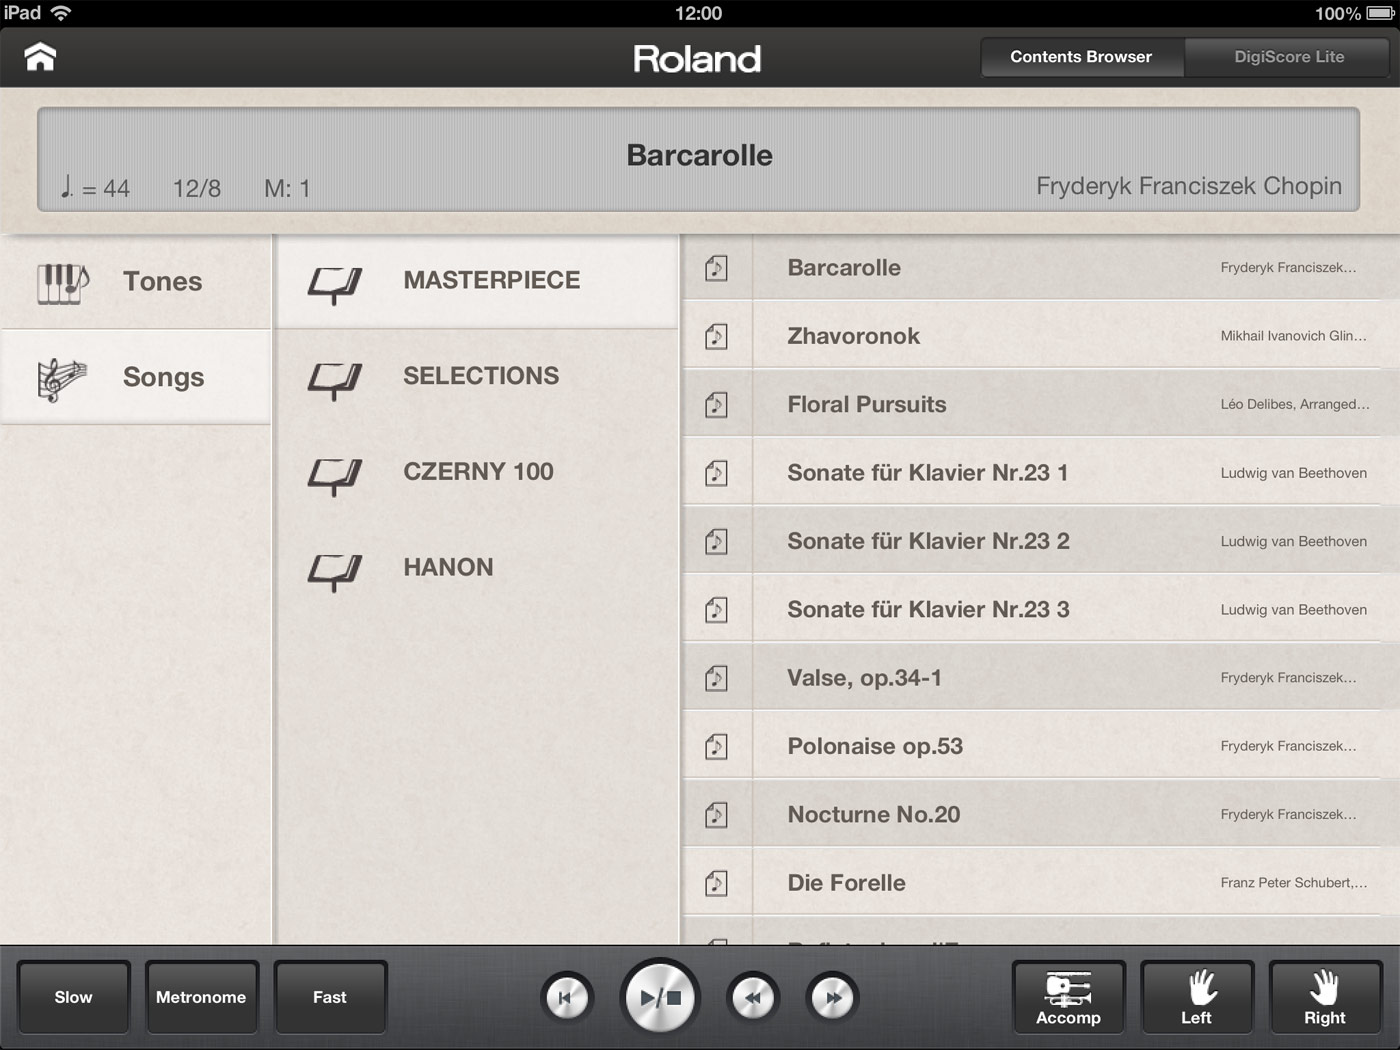Choose the Zhavoronok song
Viewport: 1400px width, 1050px height.
tap(1040, 336)
